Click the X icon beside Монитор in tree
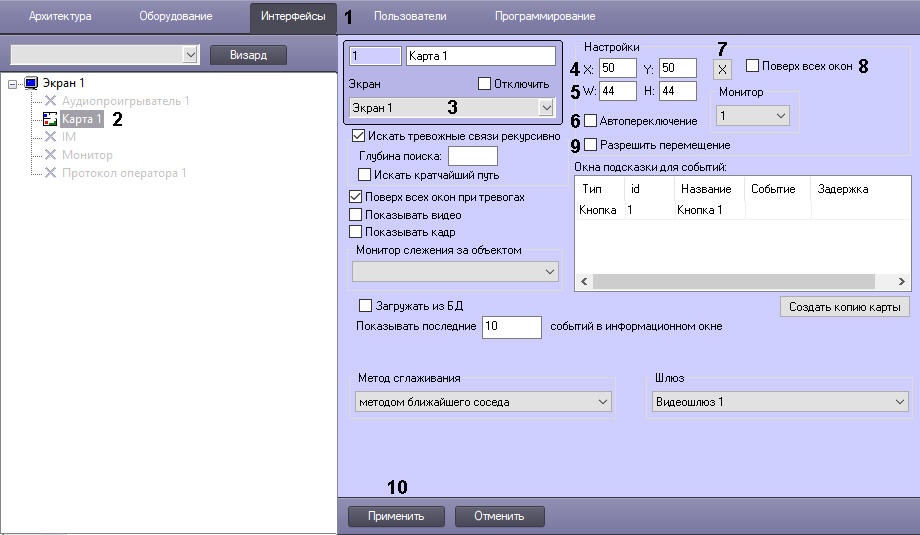The height and width of the screenshot is (535, 920). coord(50,155)
